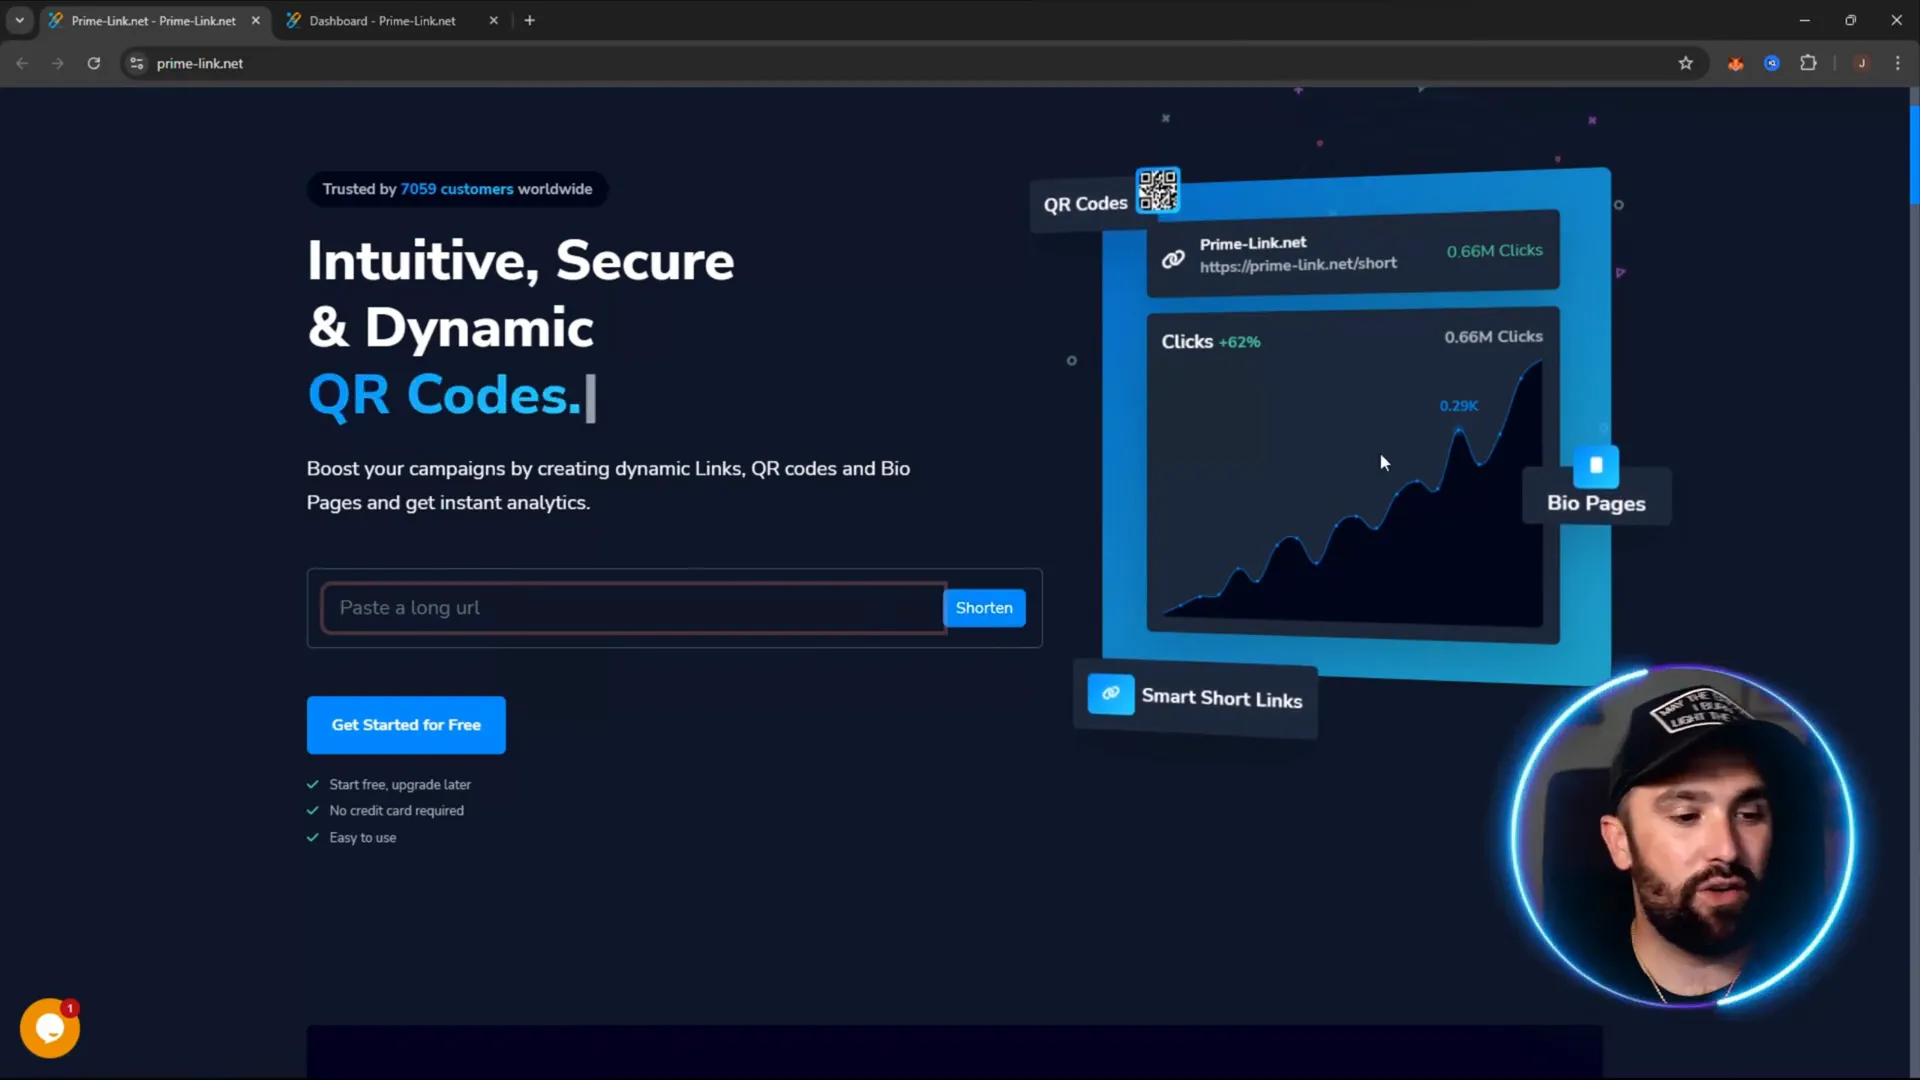Open the tab search dropdown arrow
Screen dimensions: 1920x1080
[19, 20]
